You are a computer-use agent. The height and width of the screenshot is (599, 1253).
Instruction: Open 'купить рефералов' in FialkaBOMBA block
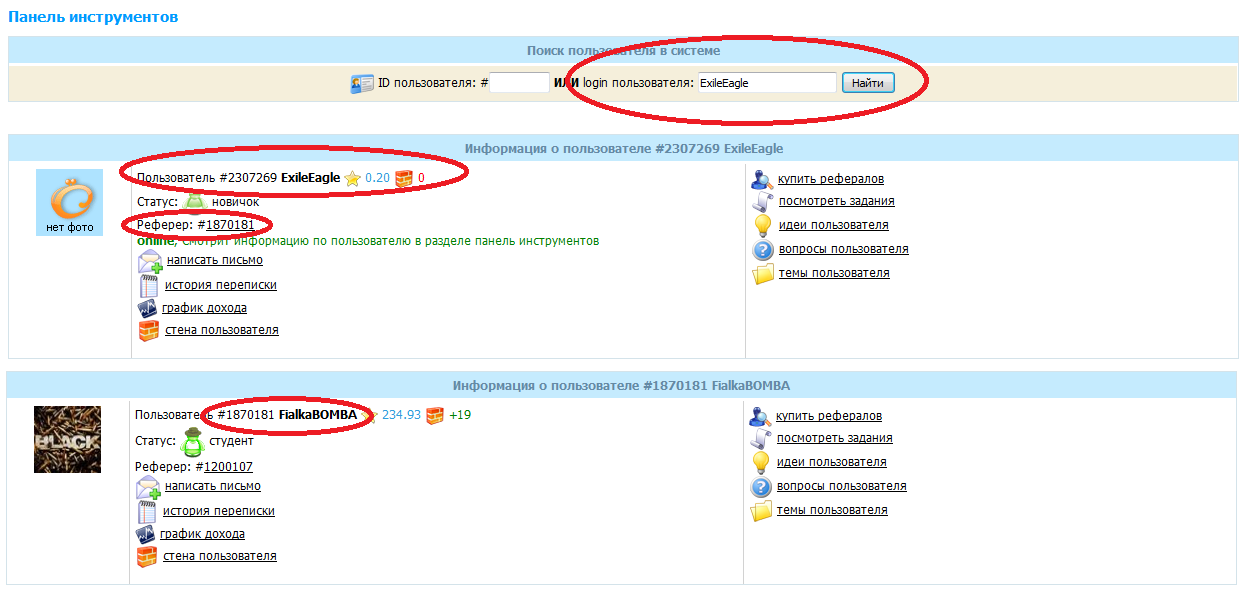[829, 416]
